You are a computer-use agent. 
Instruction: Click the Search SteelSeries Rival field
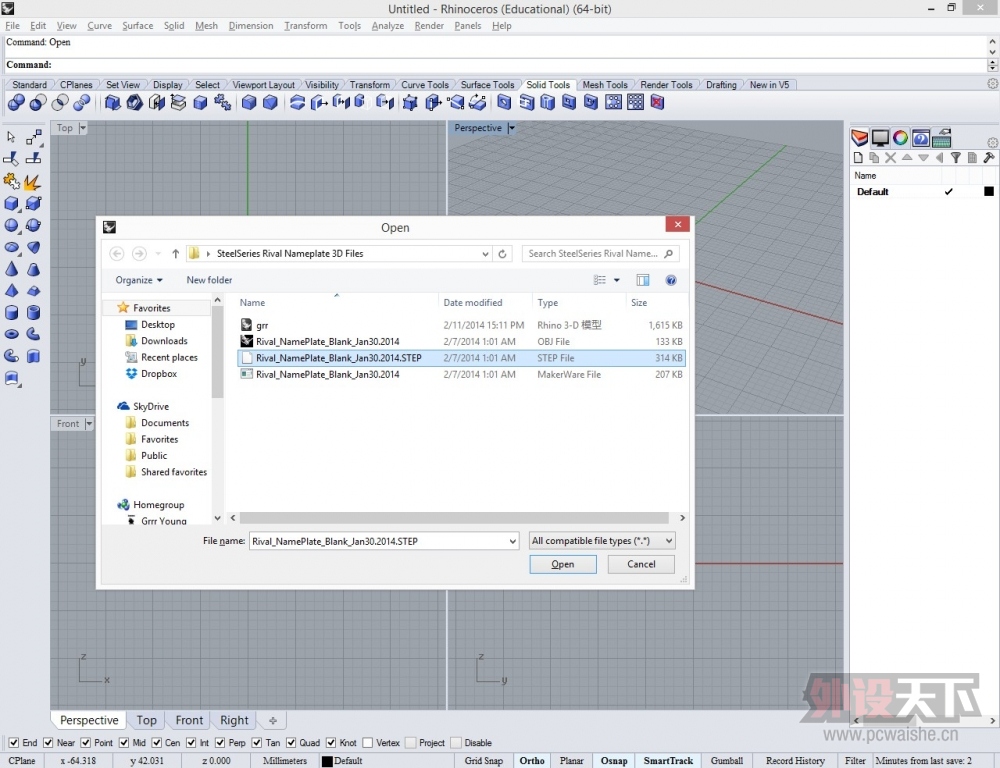[600, 254]
